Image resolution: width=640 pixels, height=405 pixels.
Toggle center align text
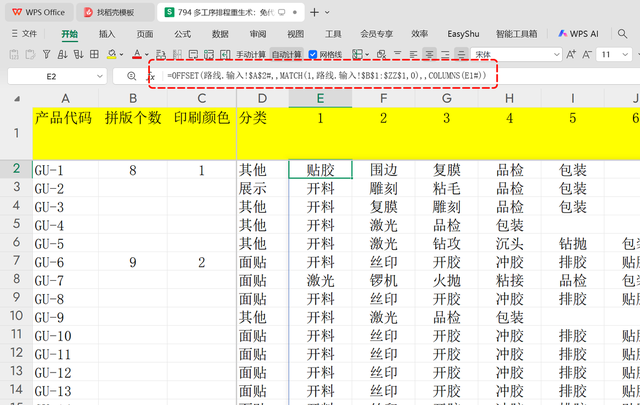click(429, 54)
